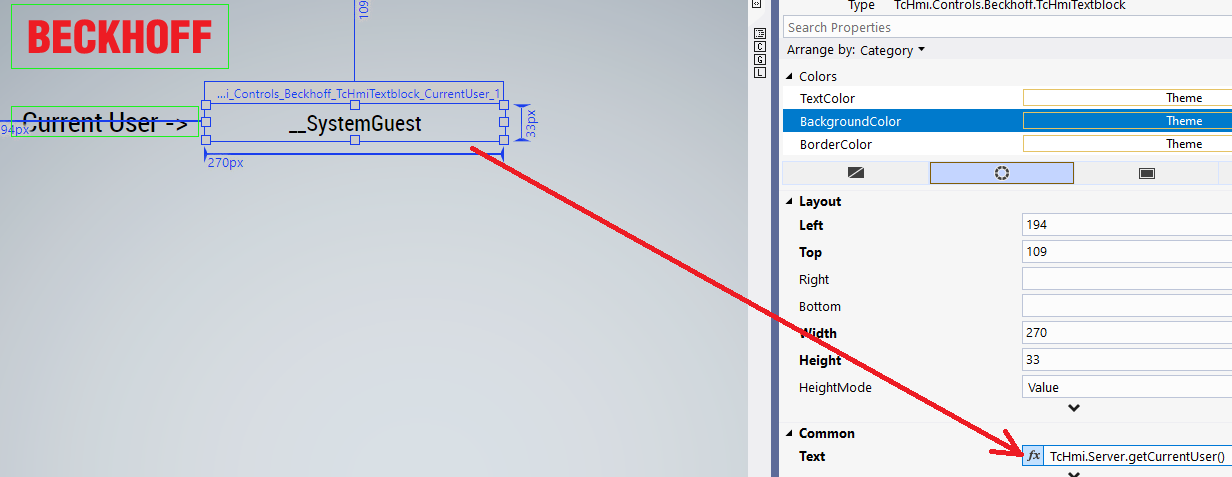Open the Arrange by Category dropdown
Image resolution: width=1232 pixels, height=477 pixels.
[891, 50]
